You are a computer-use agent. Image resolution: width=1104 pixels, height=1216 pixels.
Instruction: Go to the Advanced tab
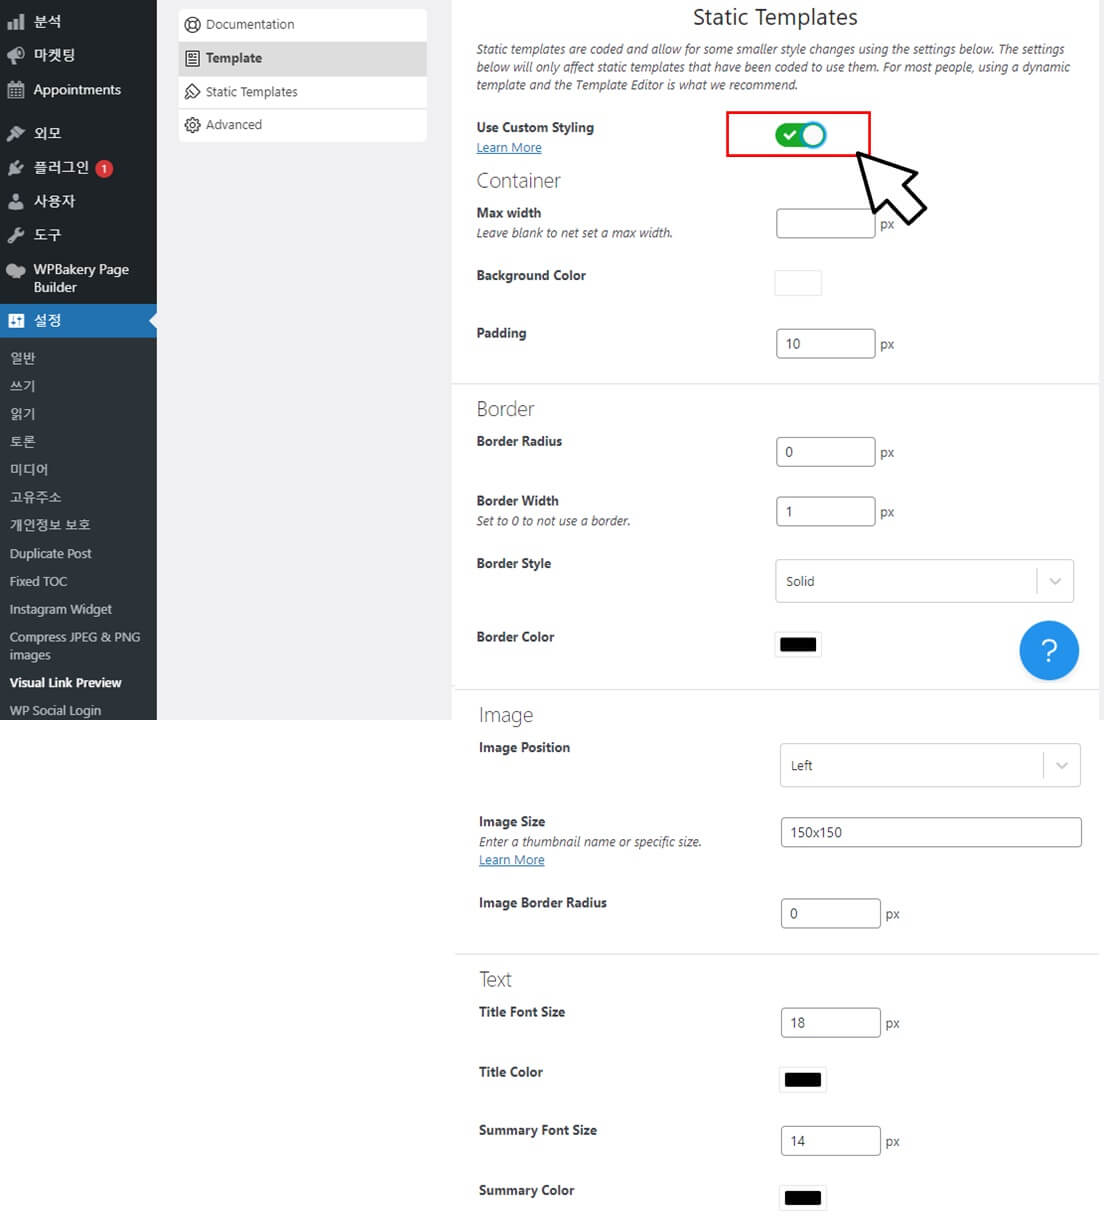302,125
